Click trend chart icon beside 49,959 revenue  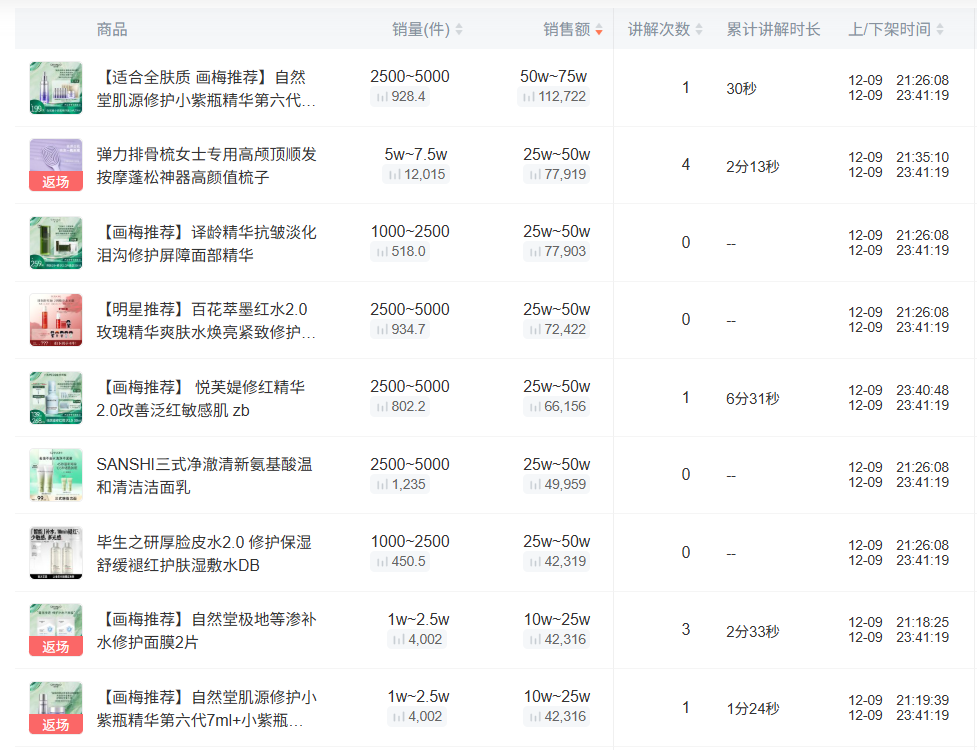535,485
